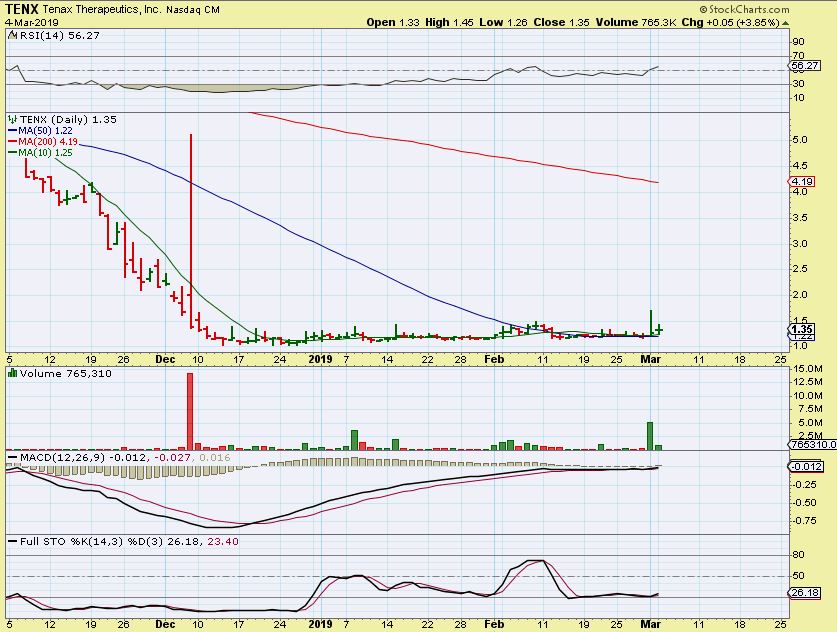The image size is (837, 632).
Task: Click the tall red December price spike bar
Action: 191,231
